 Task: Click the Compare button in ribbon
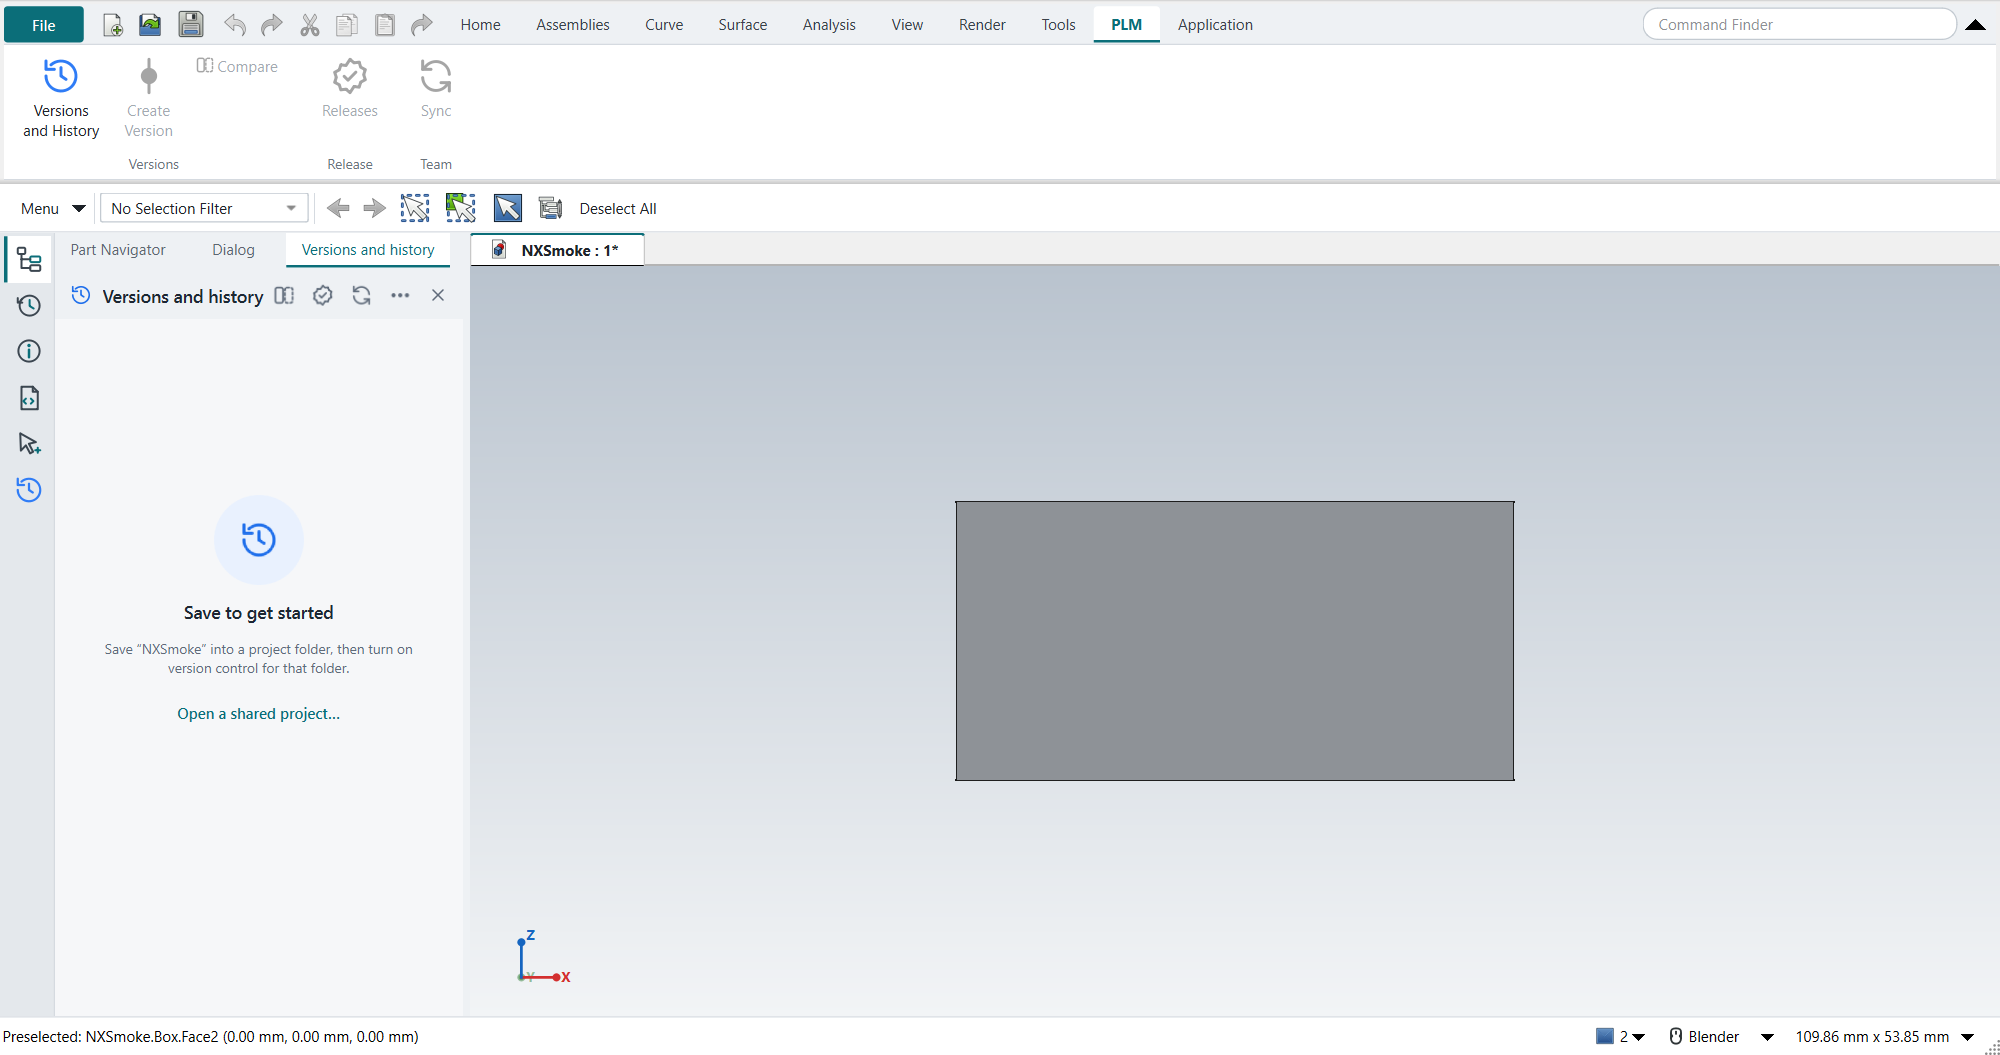237,66
